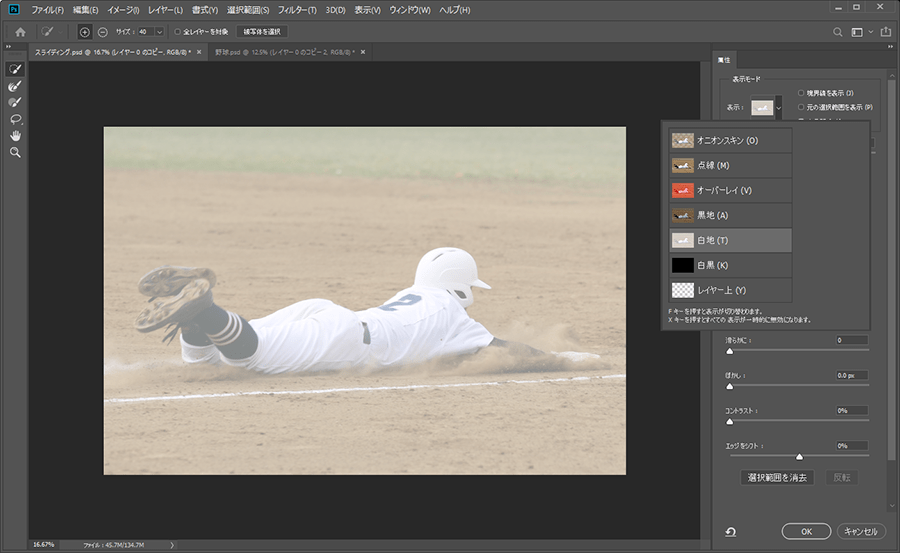The height and width of the screenshot is (553, 900).
Task: Click the エッジをシフト slider handle
Action: 799,456
